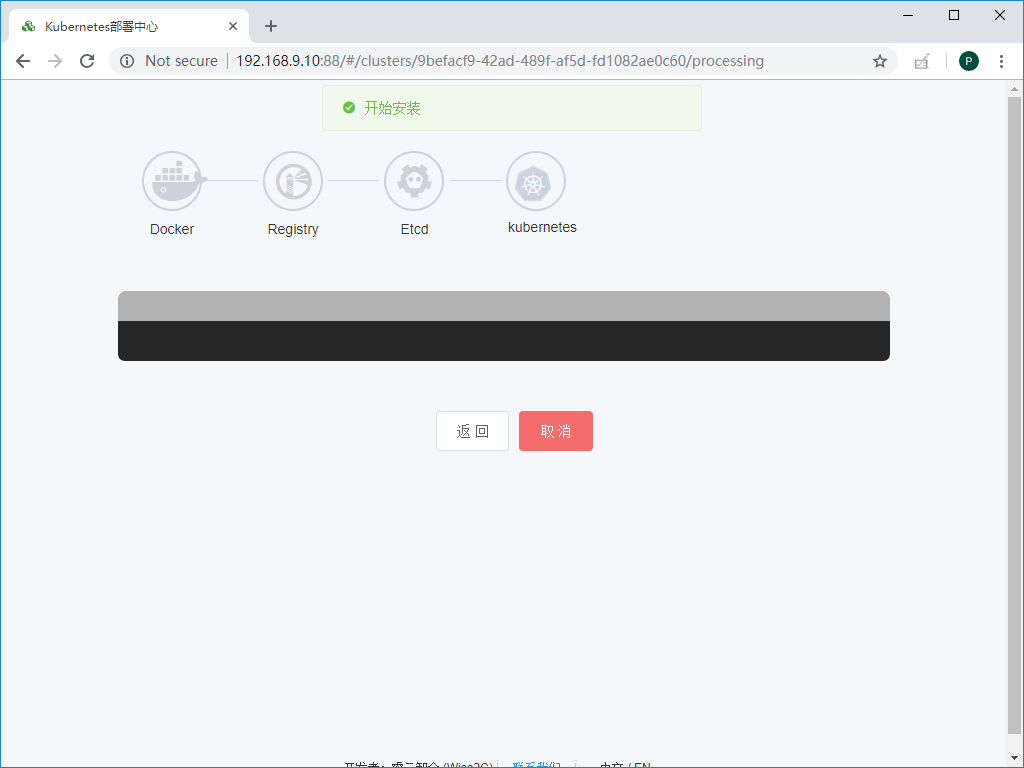Screen dimensions: 1024x768
Task: Close the Kubernetes部署中心 tab
Action: pos(232,27)
